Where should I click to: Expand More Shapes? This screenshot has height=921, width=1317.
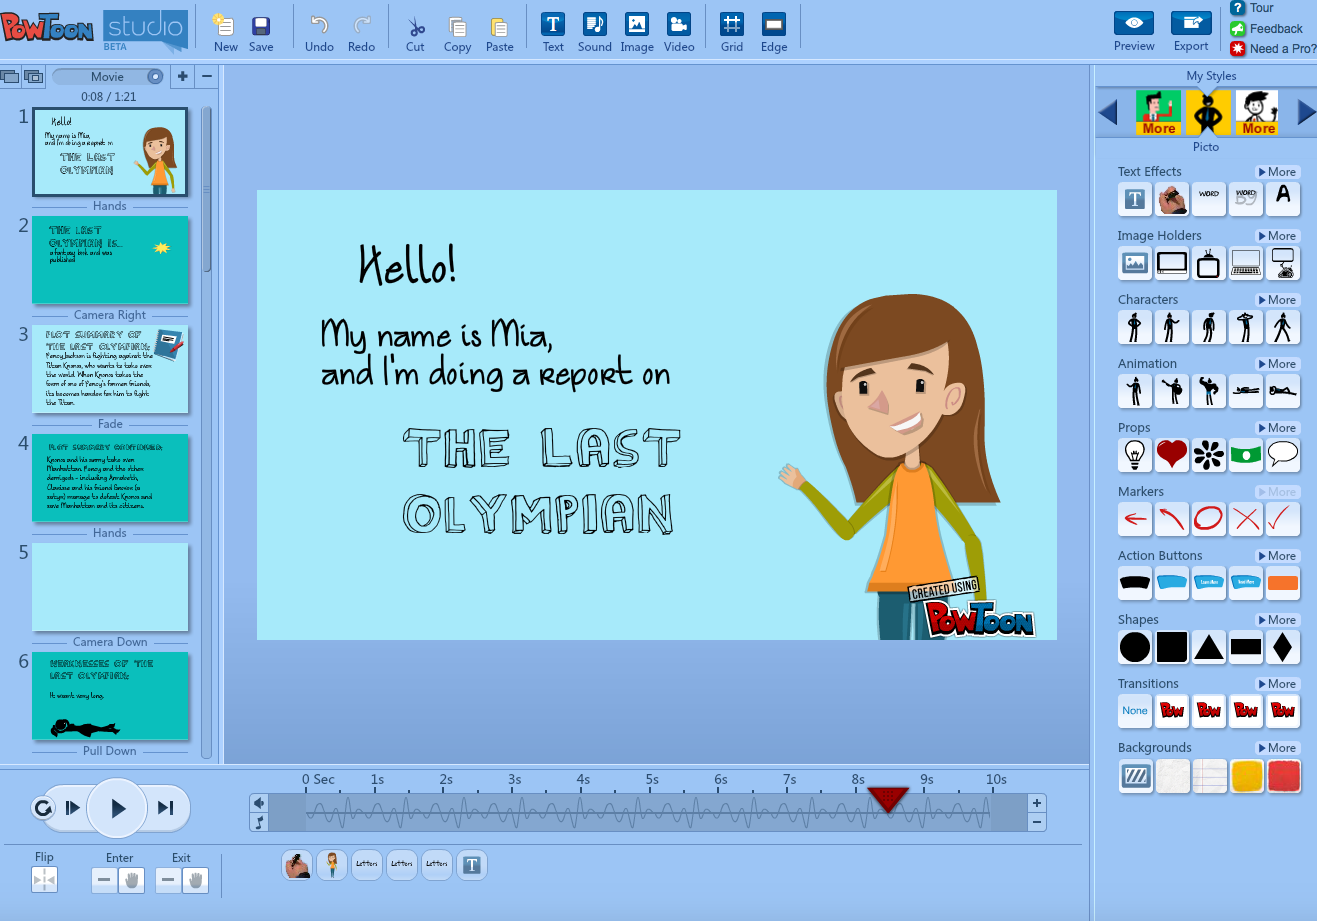click(1277, 620)
